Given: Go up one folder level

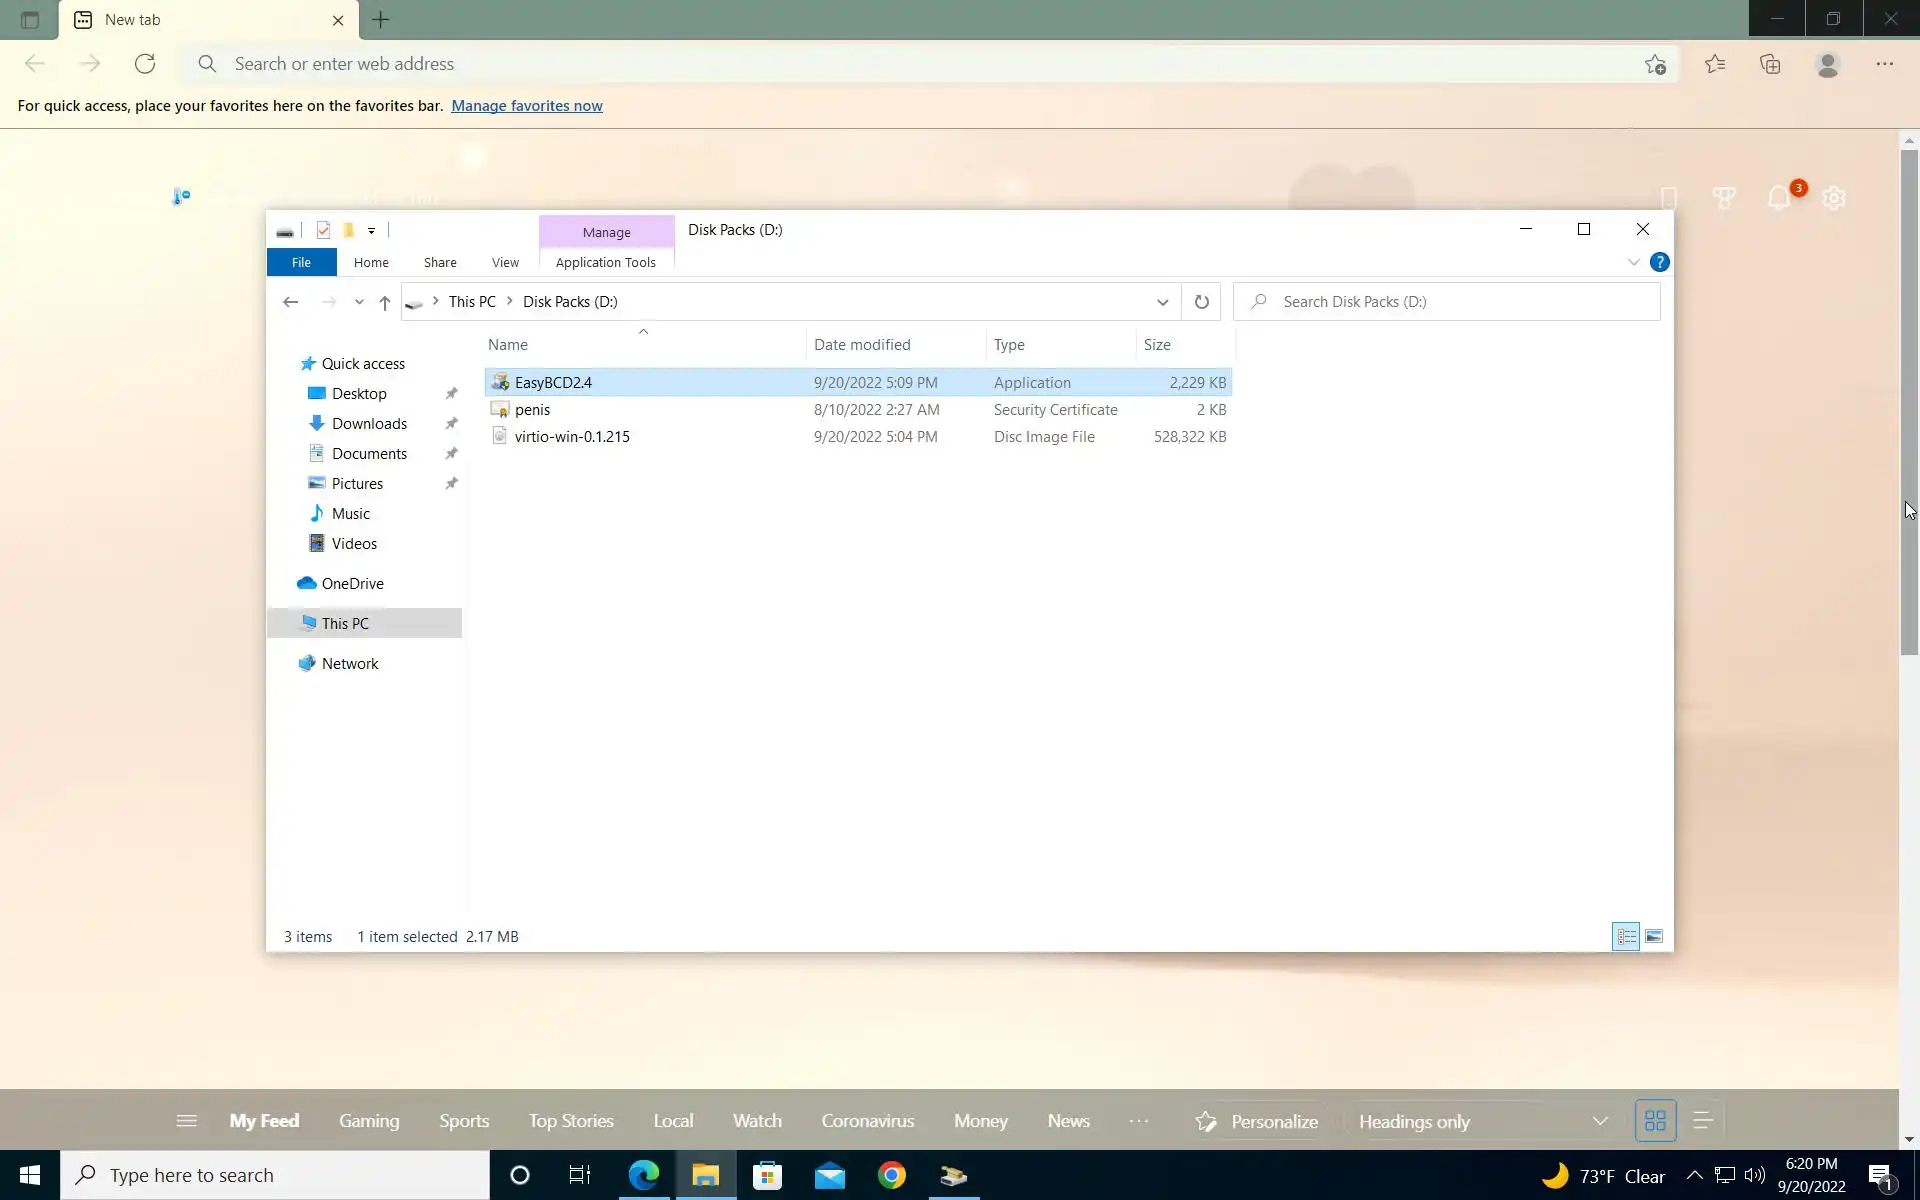Looking at the screenshot, I should tap(385, 302).
